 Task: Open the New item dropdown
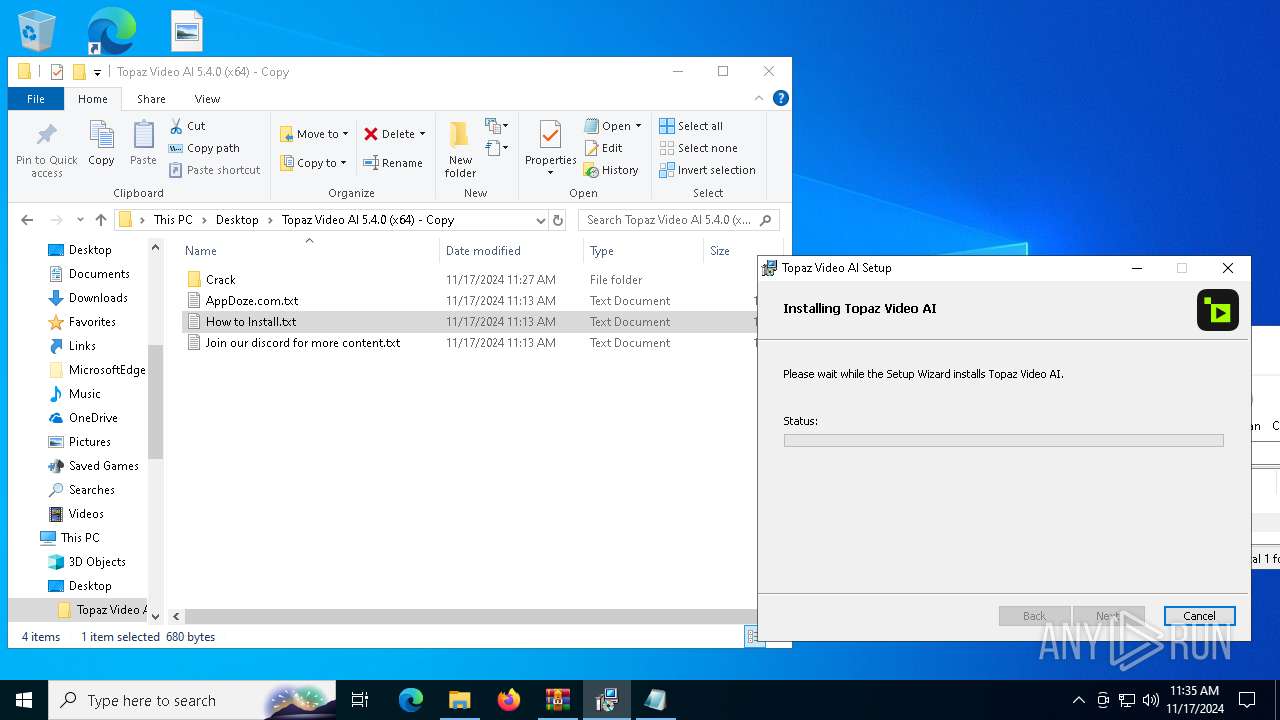click(497, 126)
